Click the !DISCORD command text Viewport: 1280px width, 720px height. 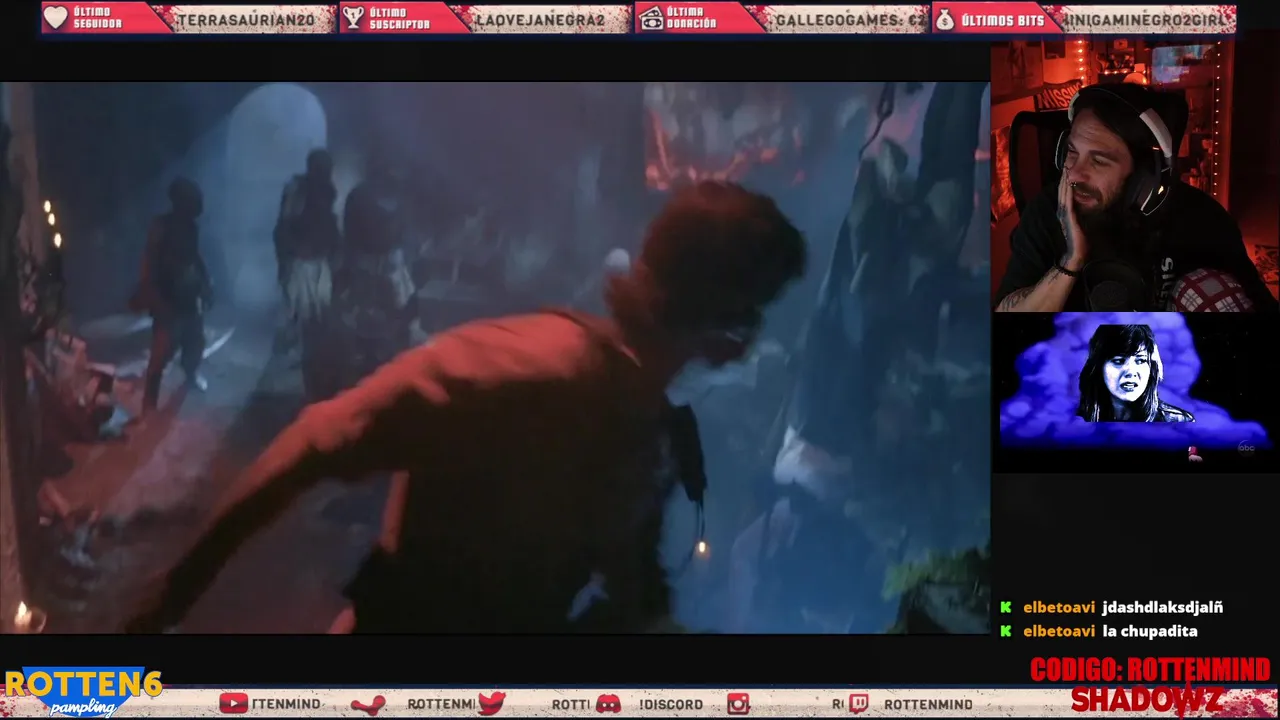click(671, 705)
